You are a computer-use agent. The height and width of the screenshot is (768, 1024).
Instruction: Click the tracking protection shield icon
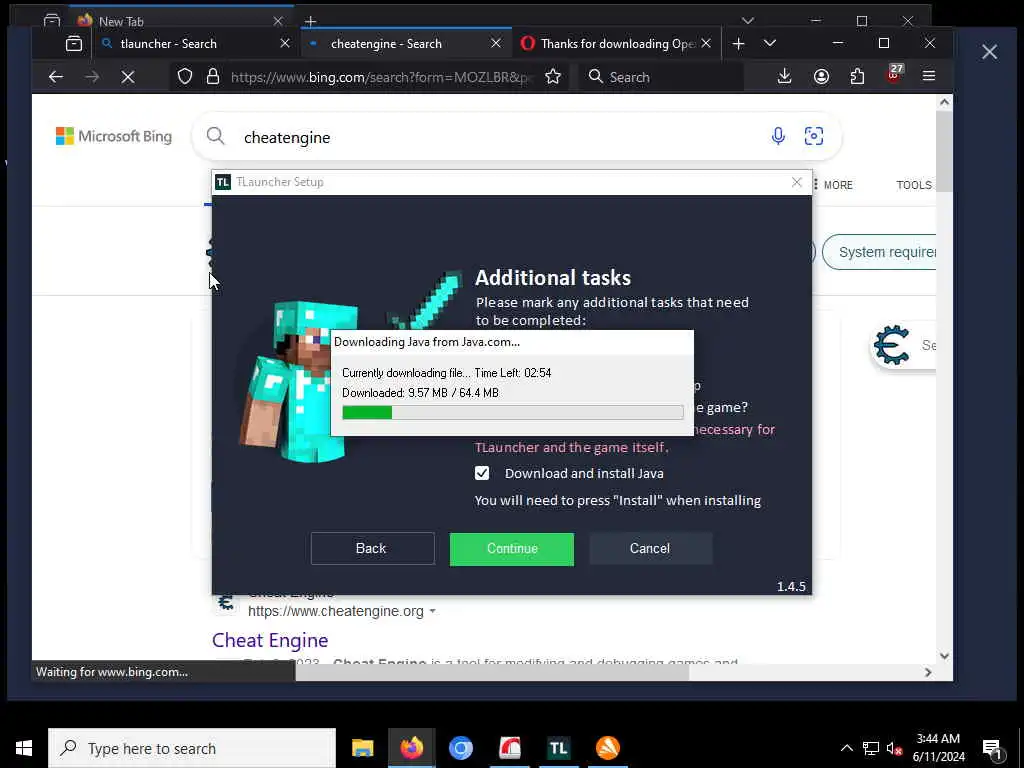(185, 77)
